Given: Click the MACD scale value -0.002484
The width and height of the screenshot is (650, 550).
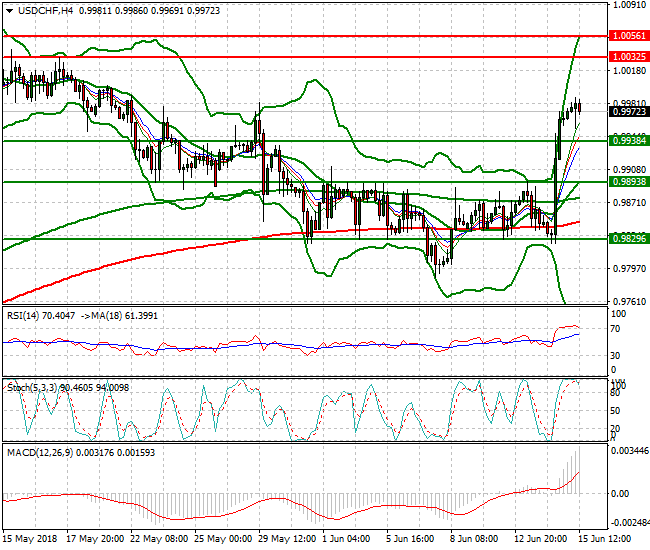Looking at the screenshot, I should (x=630, y=522).
